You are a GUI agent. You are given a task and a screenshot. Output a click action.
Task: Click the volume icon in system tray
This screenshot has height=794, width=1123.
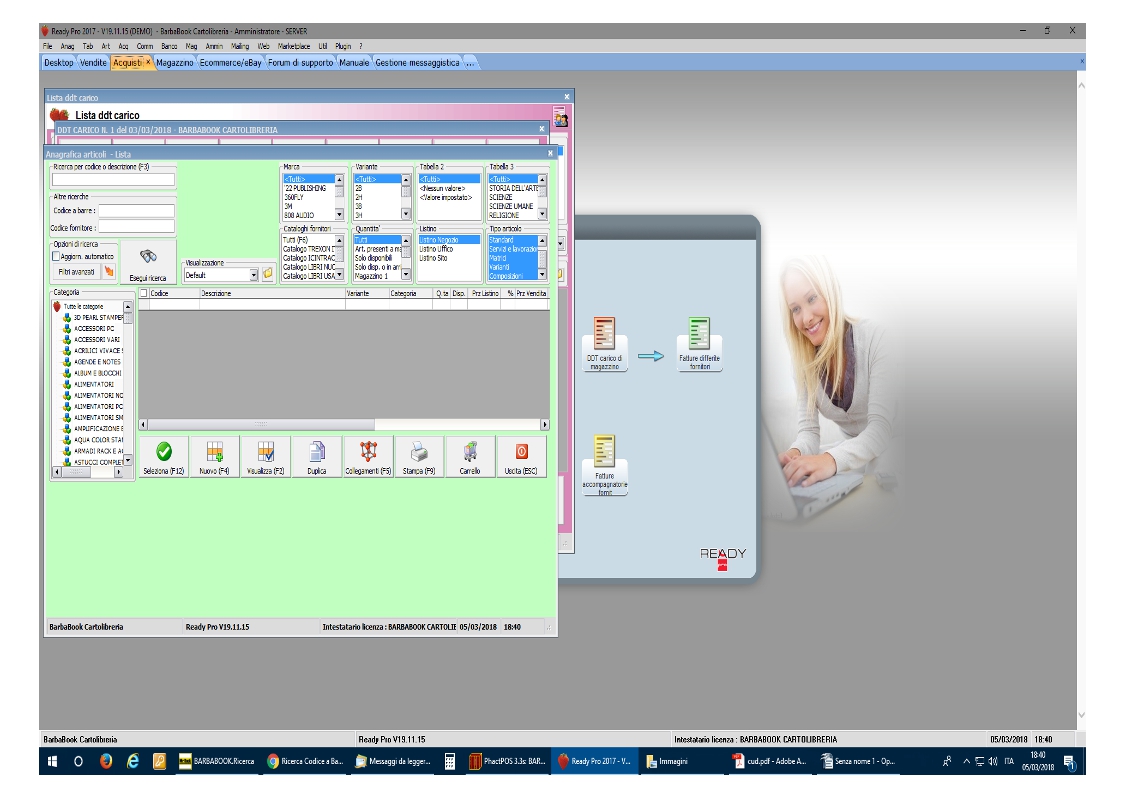point(993,761)
